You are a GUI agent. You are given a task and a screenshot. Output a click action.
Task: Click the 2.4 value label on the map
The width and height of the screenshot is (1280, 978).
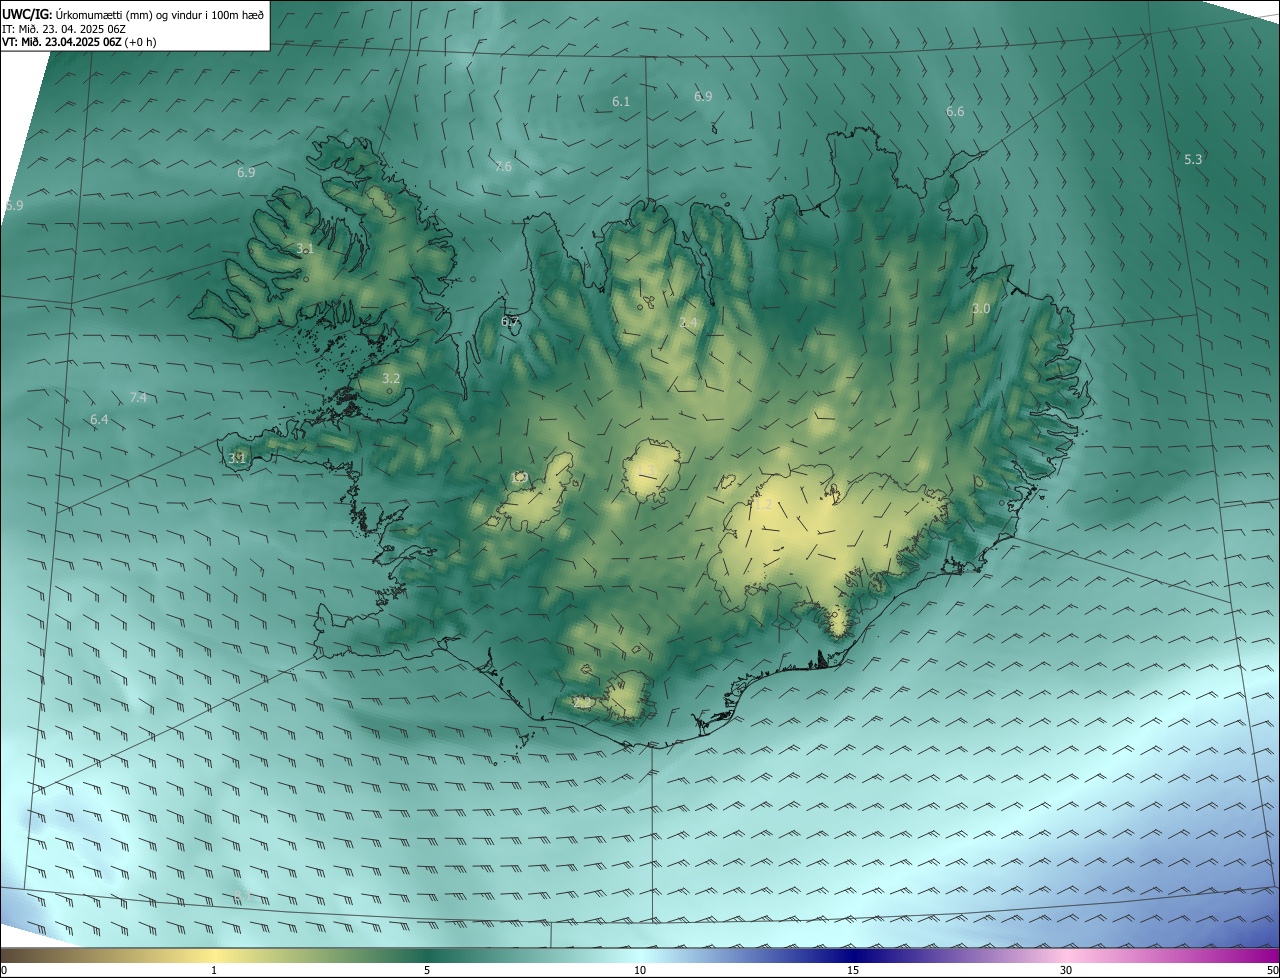688,323
